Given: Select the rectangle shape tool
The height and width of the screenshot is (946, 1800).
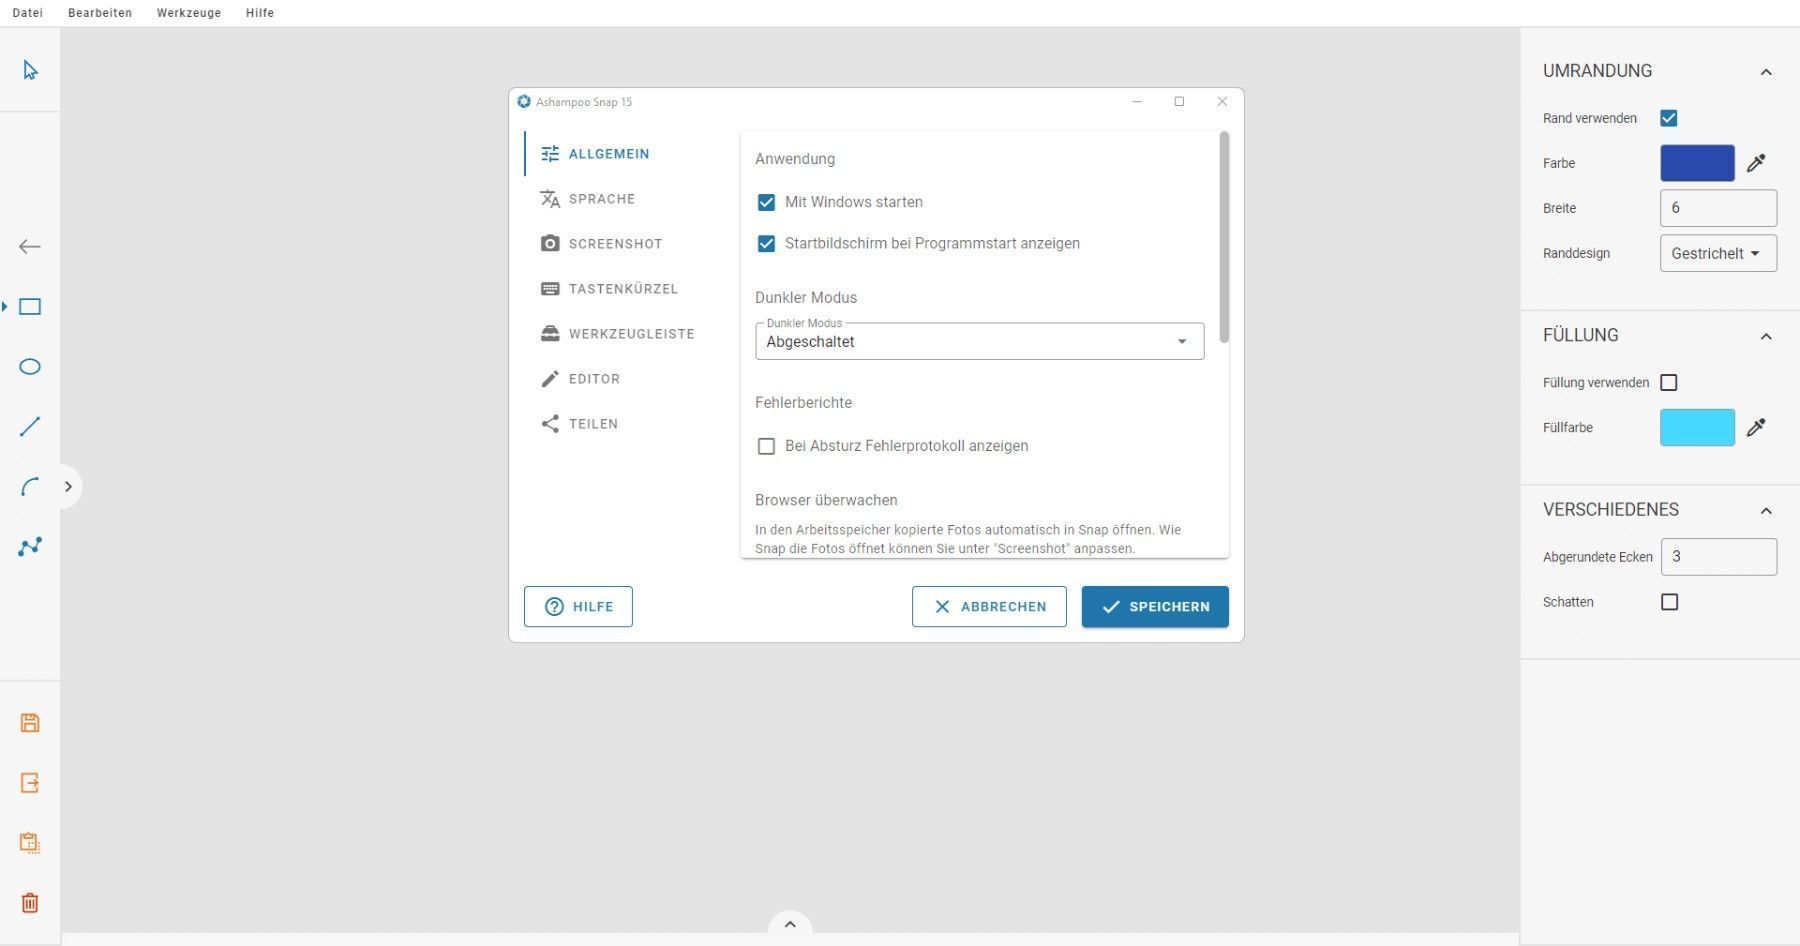Looking at the screenshot, I should tap(30, 307).
